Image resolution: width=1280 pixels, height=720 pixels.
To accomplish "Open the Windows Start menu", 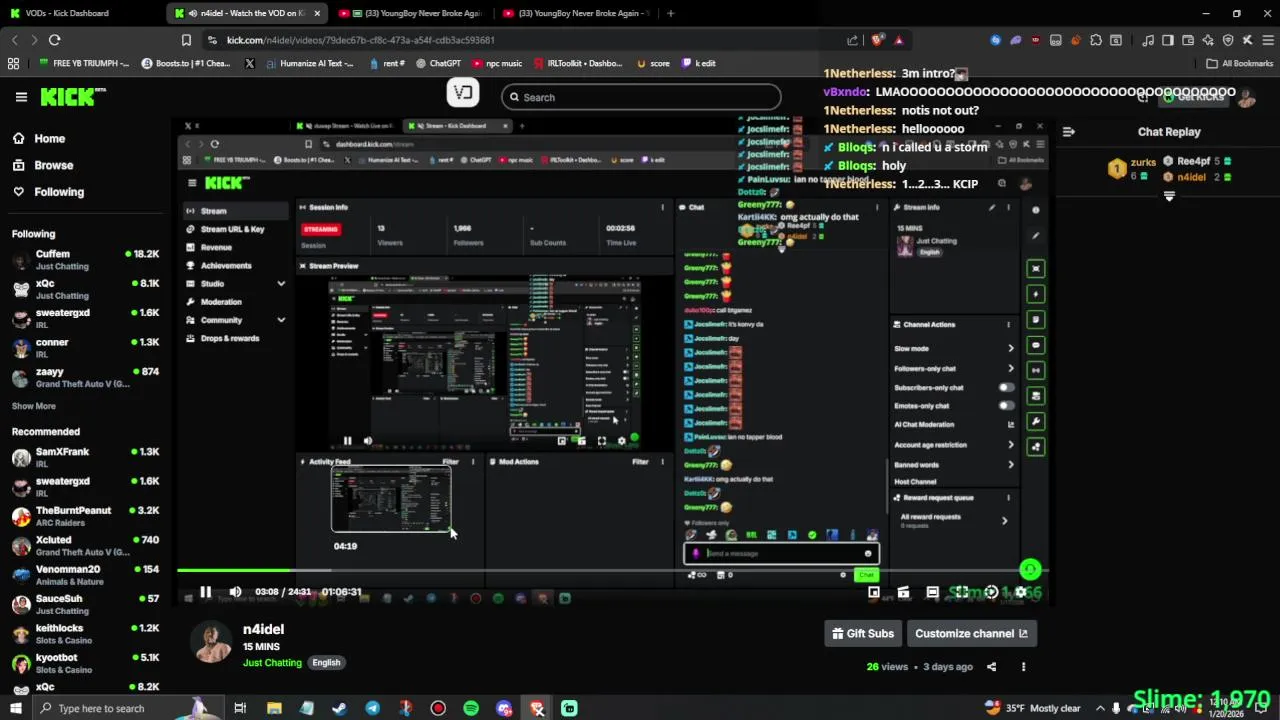I will click(16, 708).
